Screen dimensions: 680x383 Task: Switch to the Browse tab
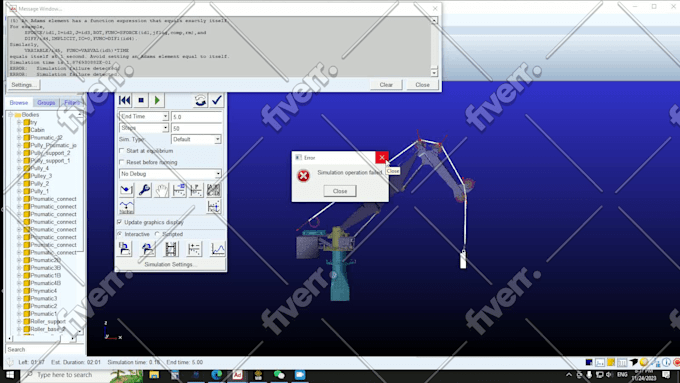[x=19, y=103]
